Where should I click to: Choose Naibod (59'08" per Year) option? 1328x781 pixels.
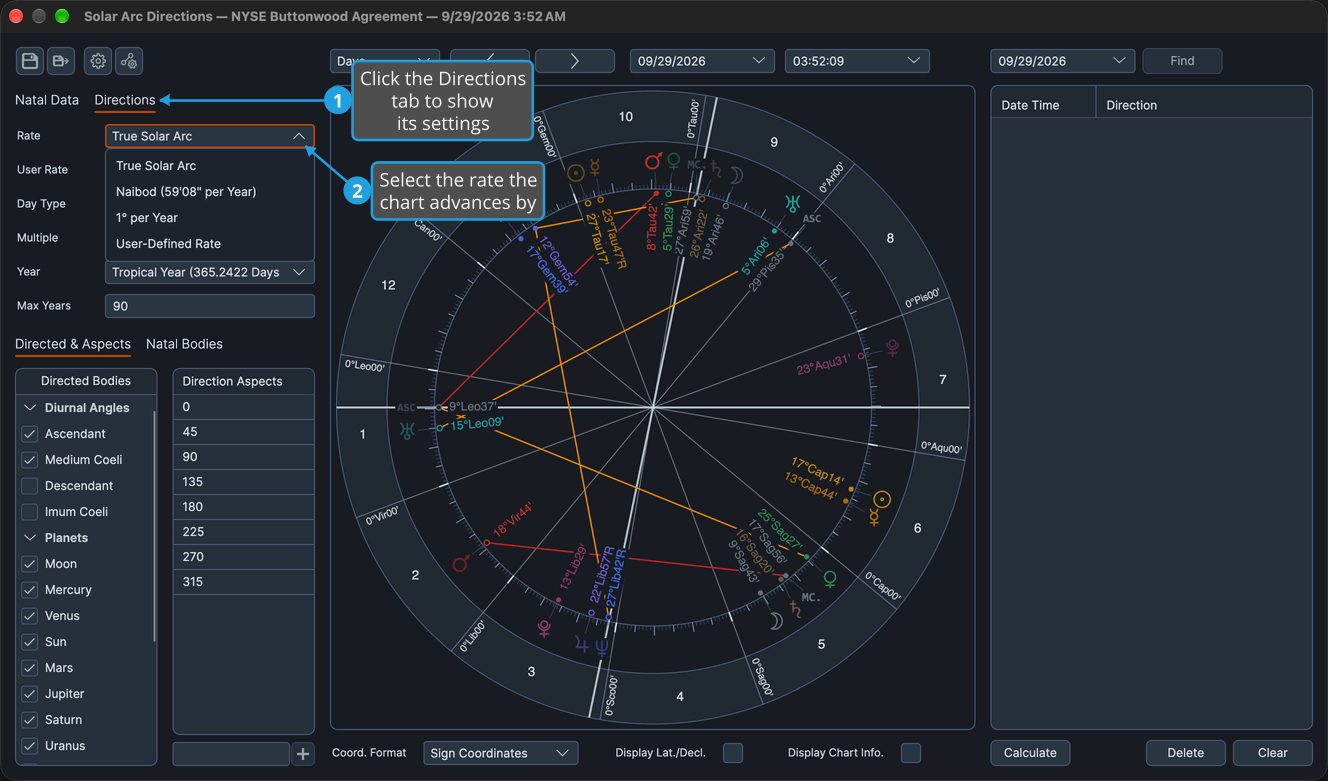tap(210, 192)
